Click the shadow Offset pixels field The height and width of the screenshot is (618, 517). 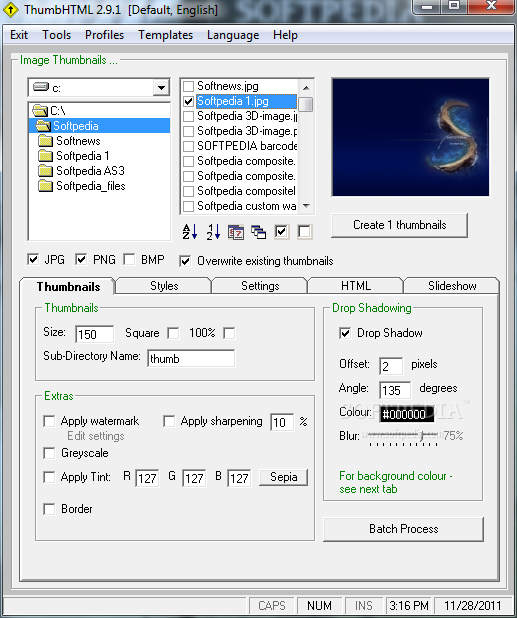click(x=391, y=367)
